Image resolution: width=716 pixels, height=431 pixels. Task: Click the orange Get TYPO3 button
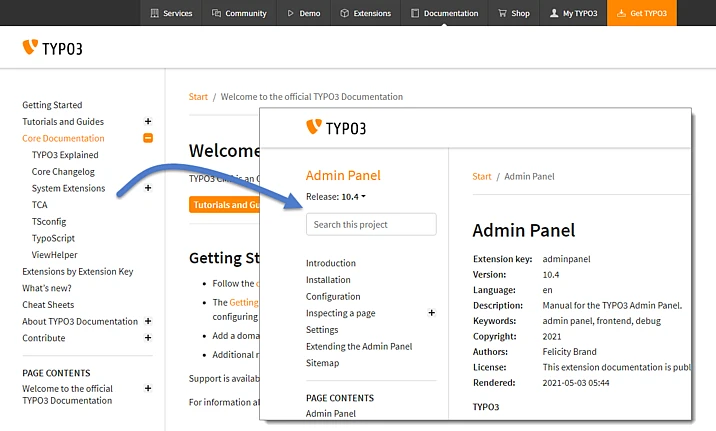click(x=641, y=13)
